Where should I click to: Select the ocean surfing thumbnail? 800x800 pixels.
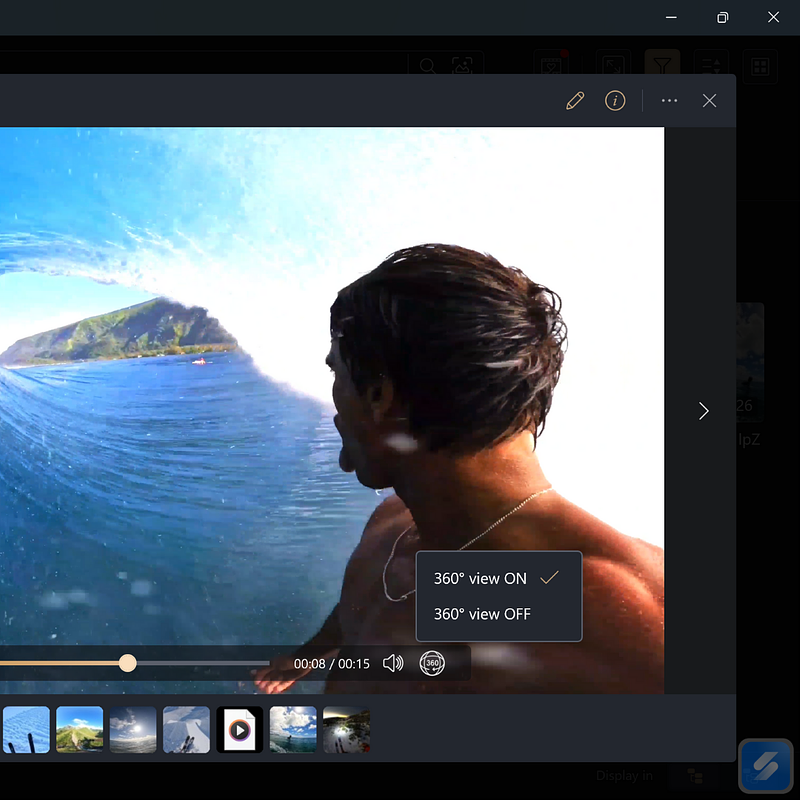(x=293, y=730)
